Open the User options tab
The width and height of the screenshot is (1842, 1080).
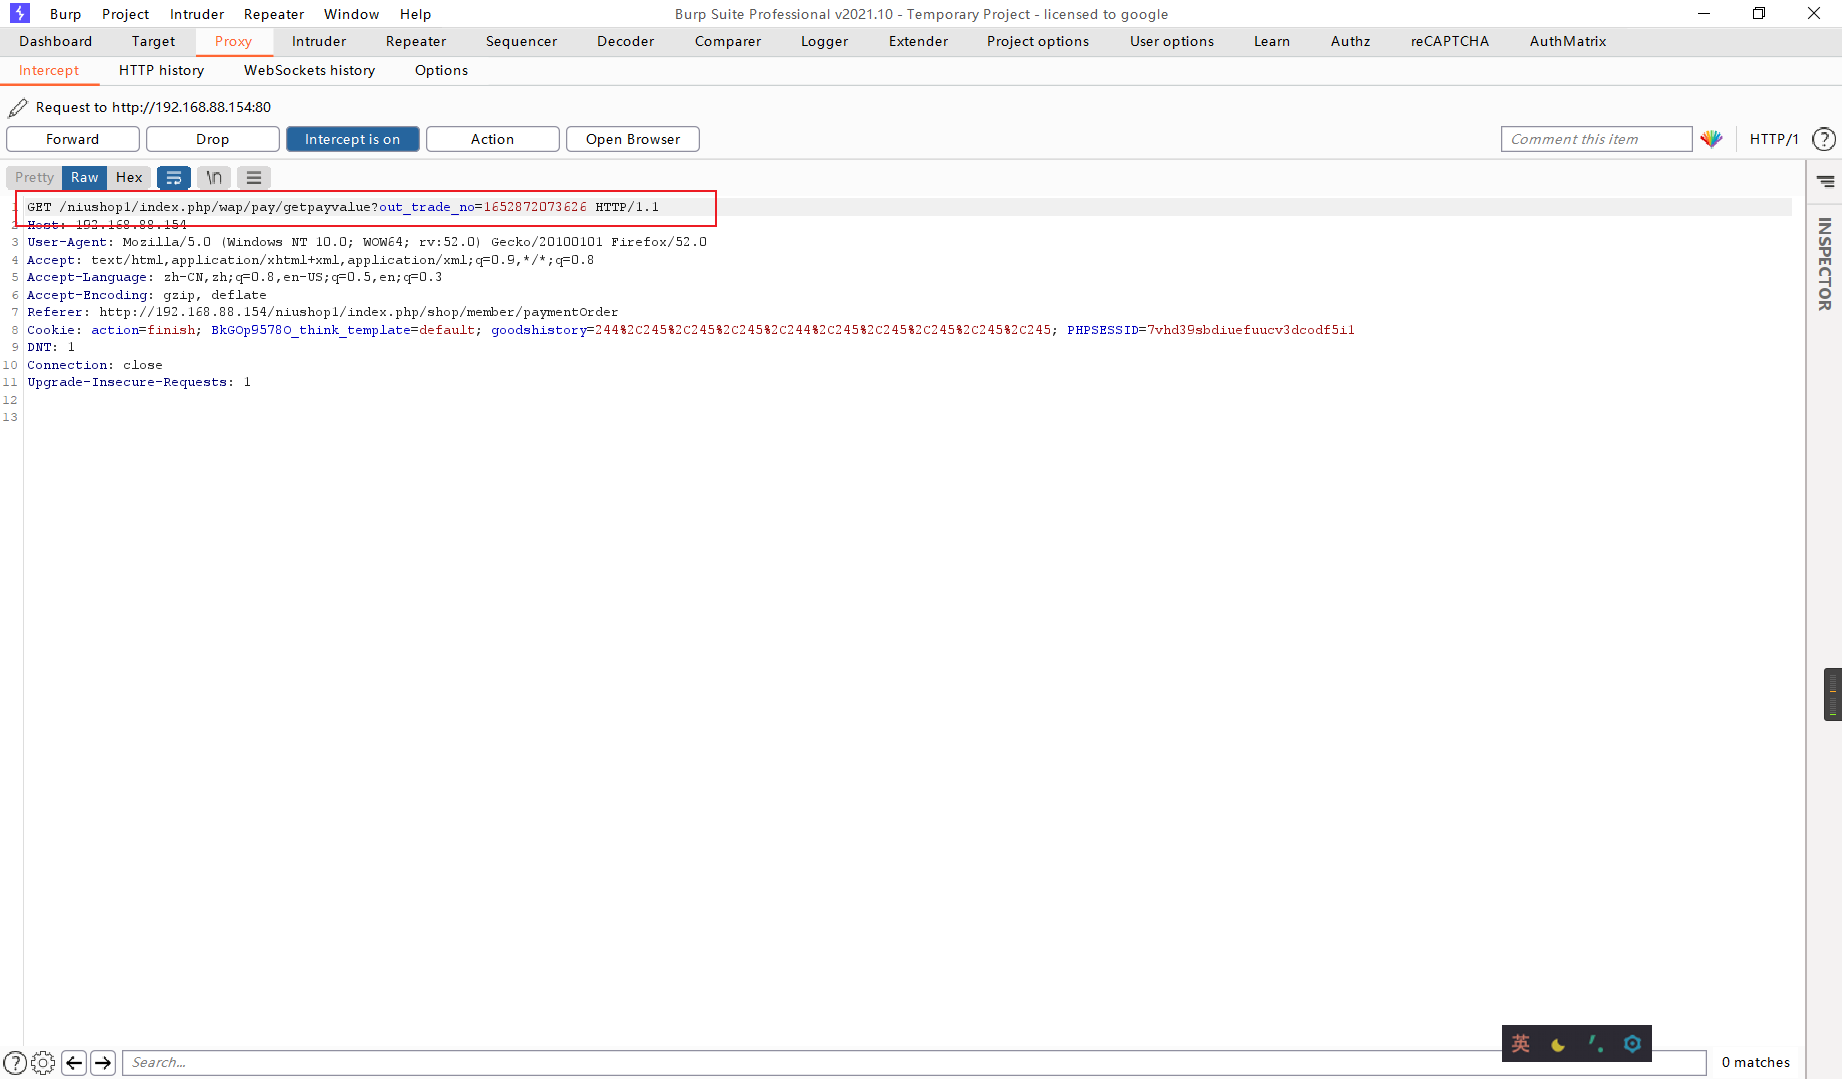click(1172, 41)
